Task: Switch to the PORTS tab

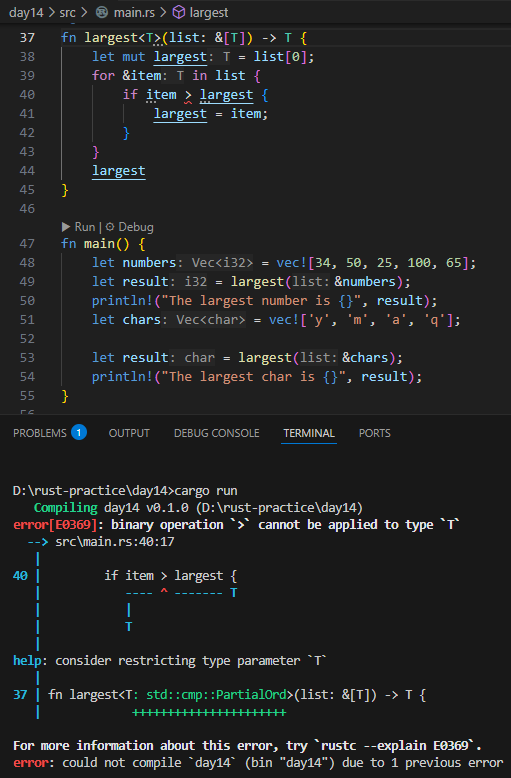Action: (375, 433)
